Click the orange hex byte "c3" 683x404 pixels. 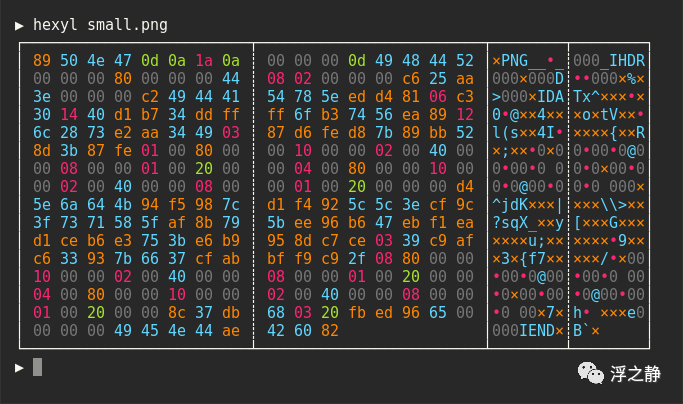pos(465,96)
